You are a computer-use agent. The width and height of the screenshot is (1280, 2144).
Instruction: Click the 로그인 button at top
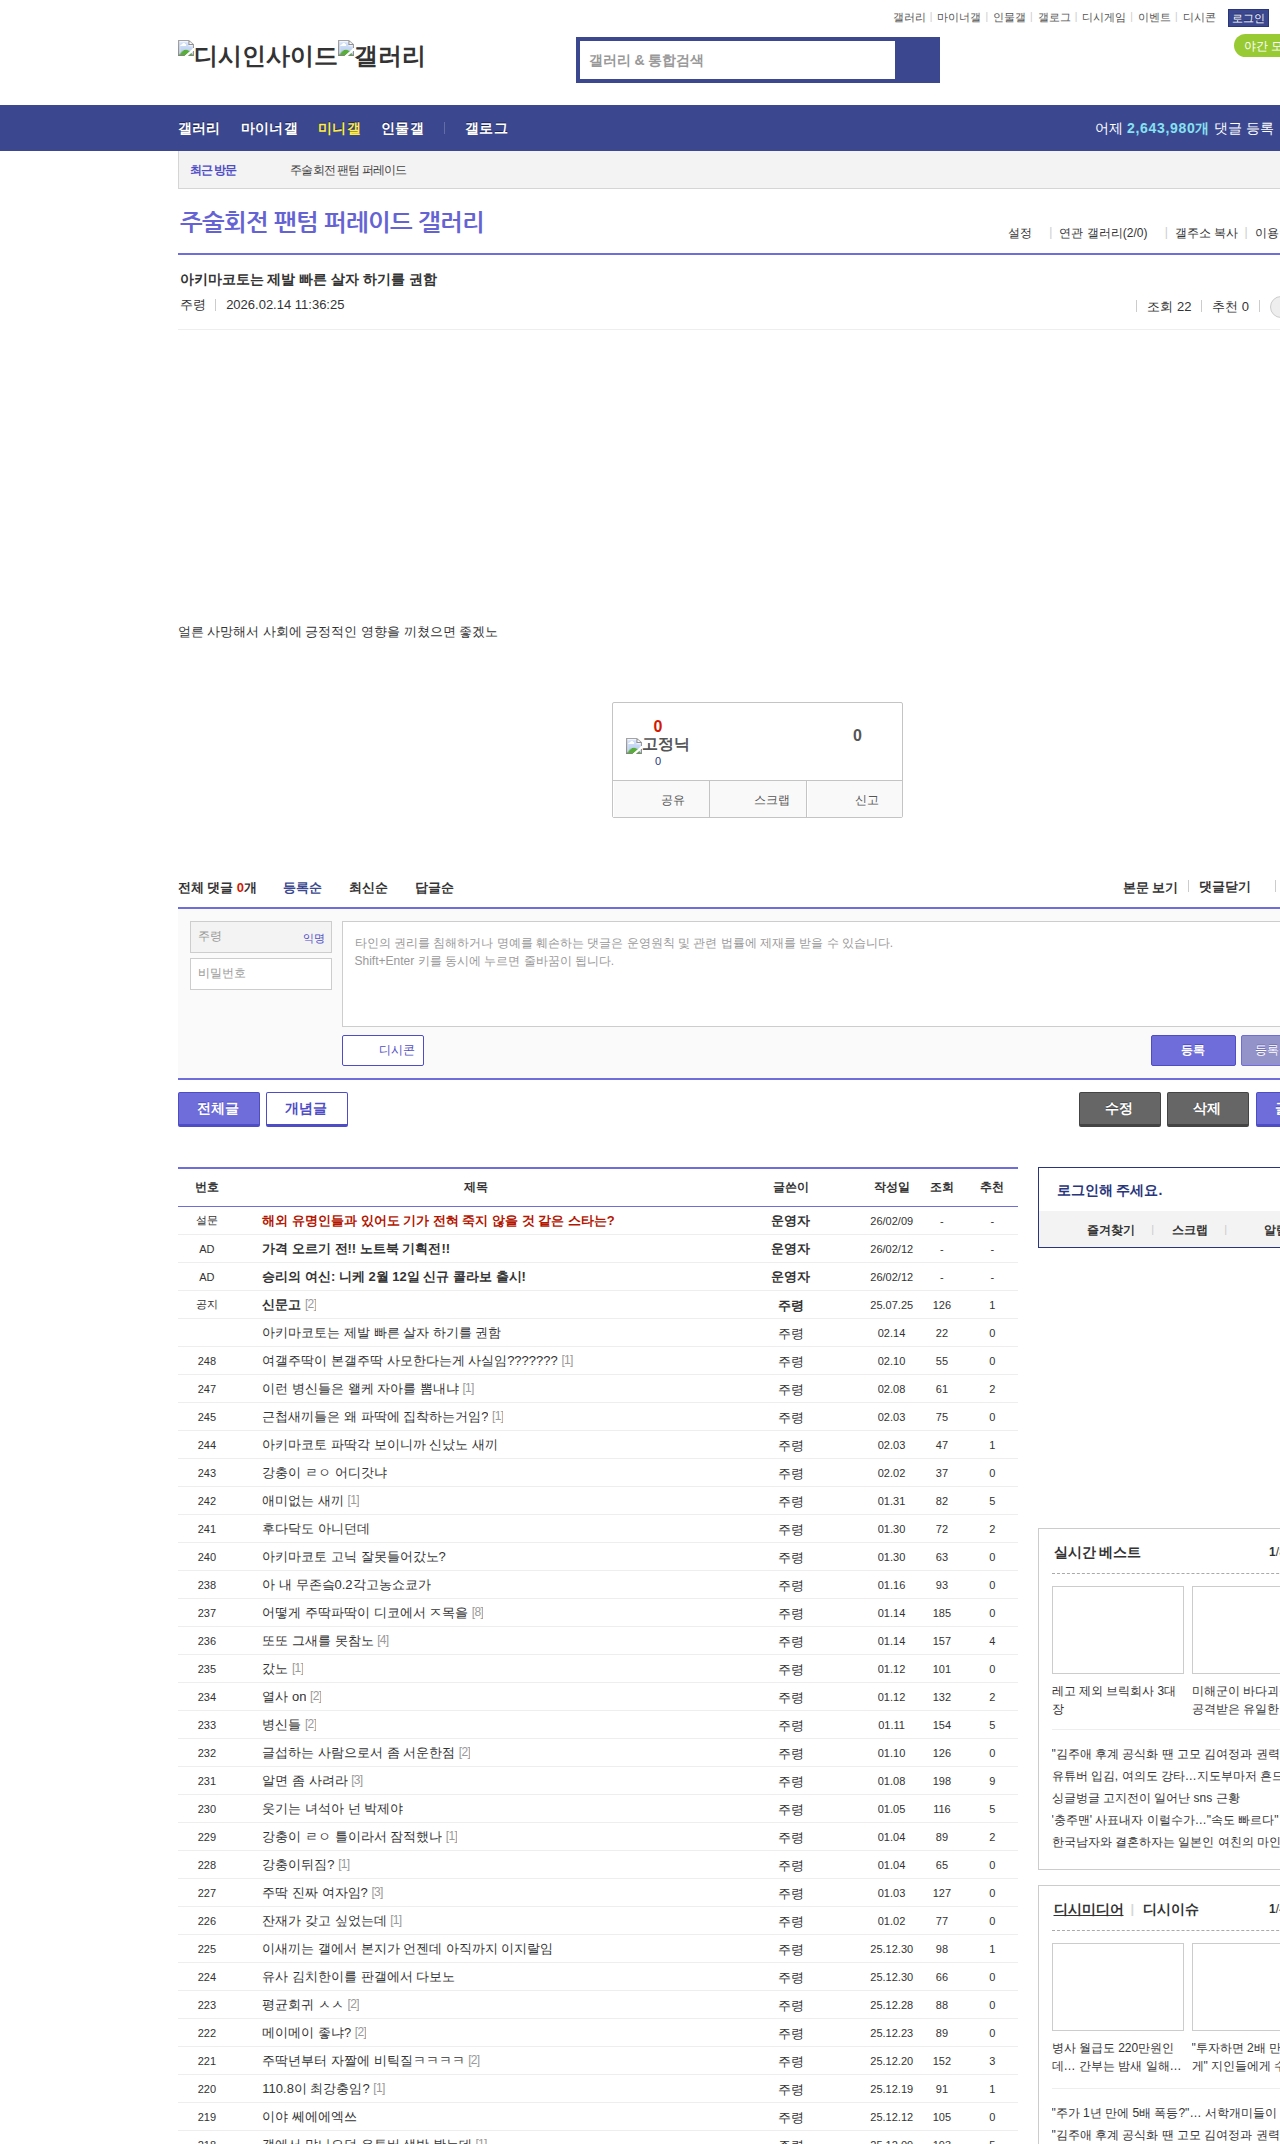[x=1248, y=18]
